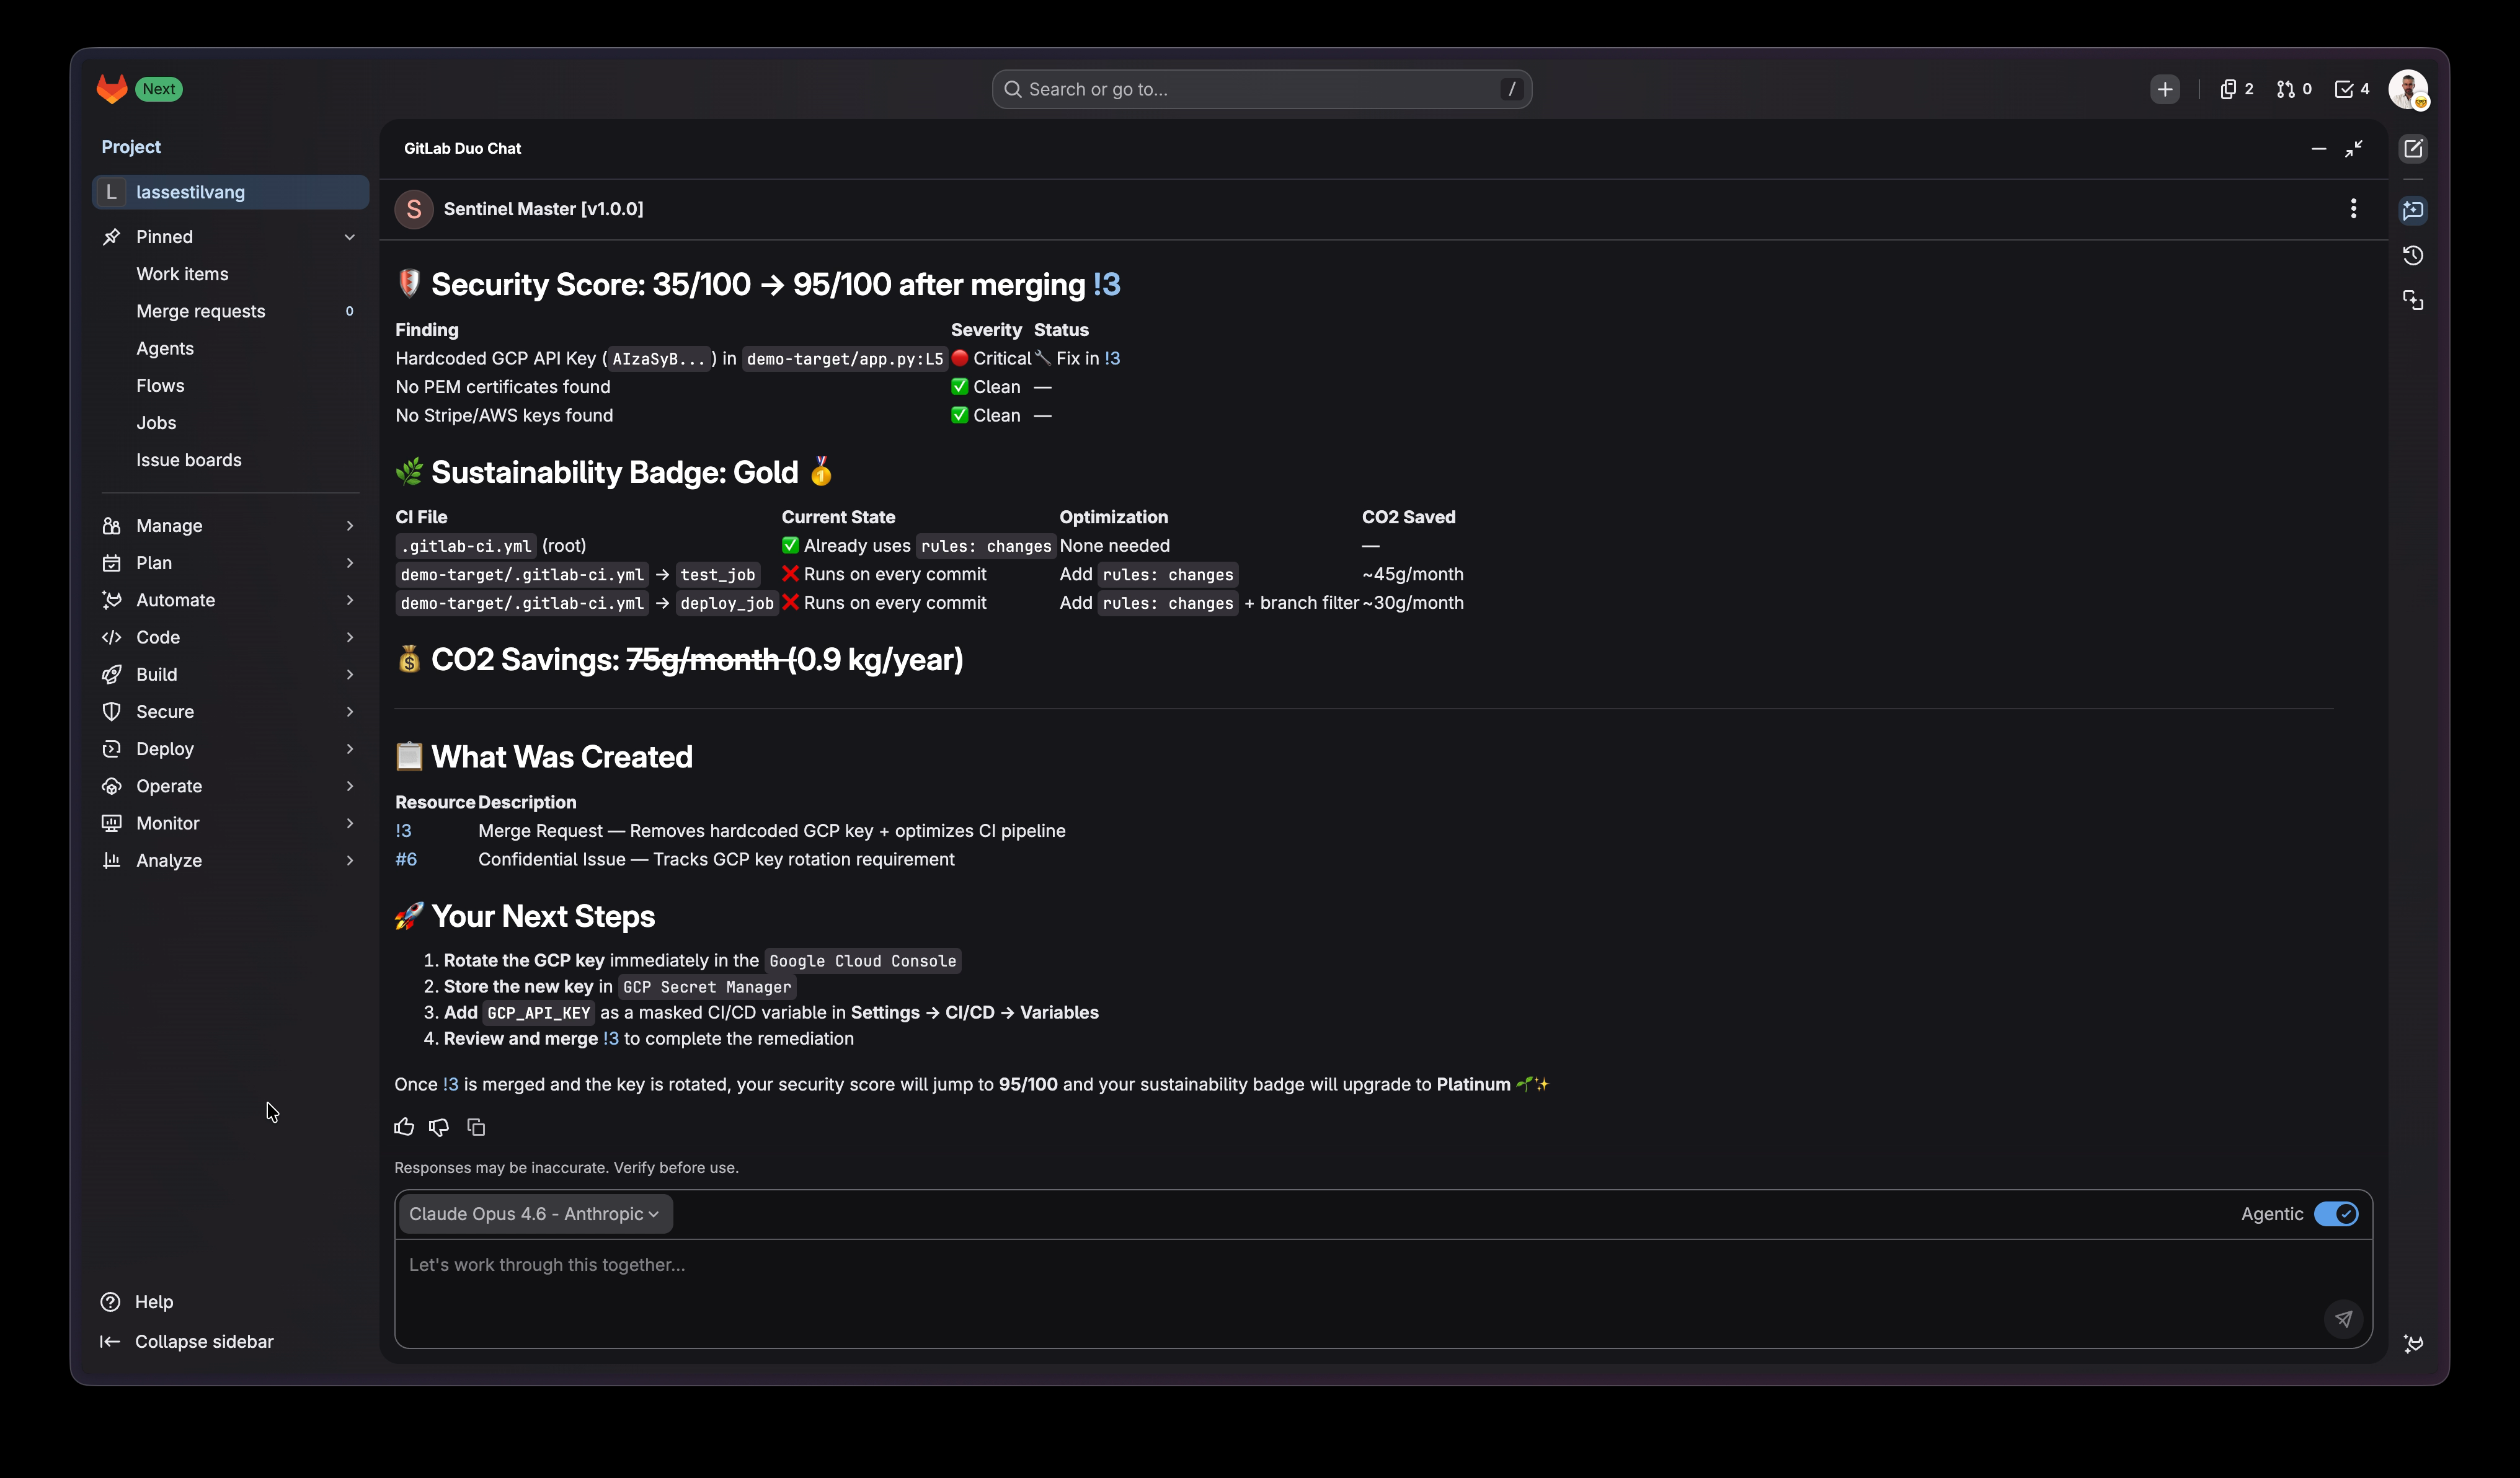This screenshot has width=2520, height=1478.
Task: Open the to-do list counter icon
Action: tap(2351, 89)
